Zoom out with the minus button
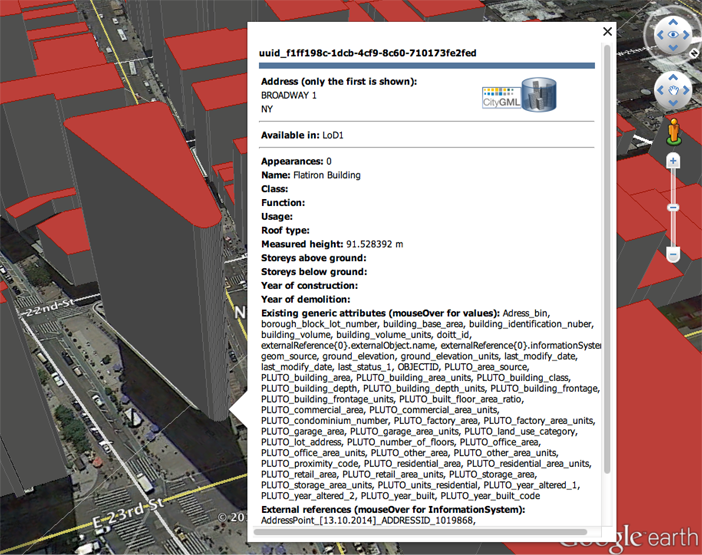Viewport: 702px width, 555px height. coord(673,255)
